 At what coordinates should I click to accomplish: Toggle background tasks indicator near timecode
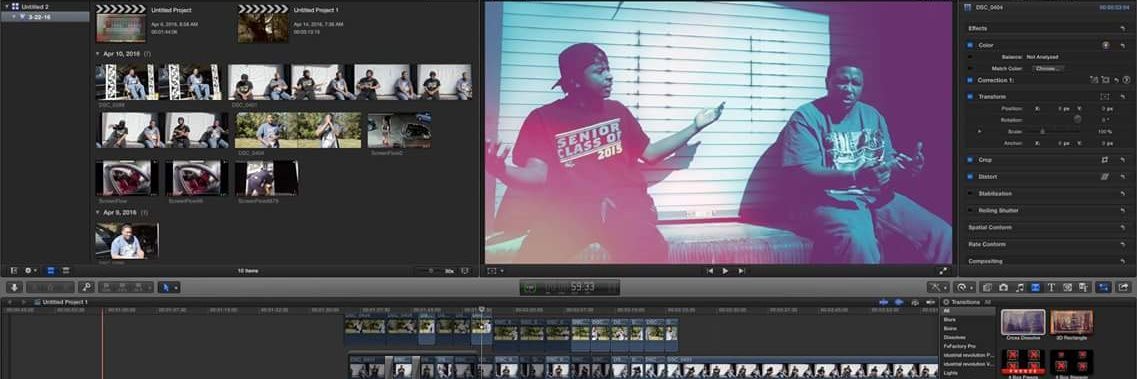[x=531, y=288]
